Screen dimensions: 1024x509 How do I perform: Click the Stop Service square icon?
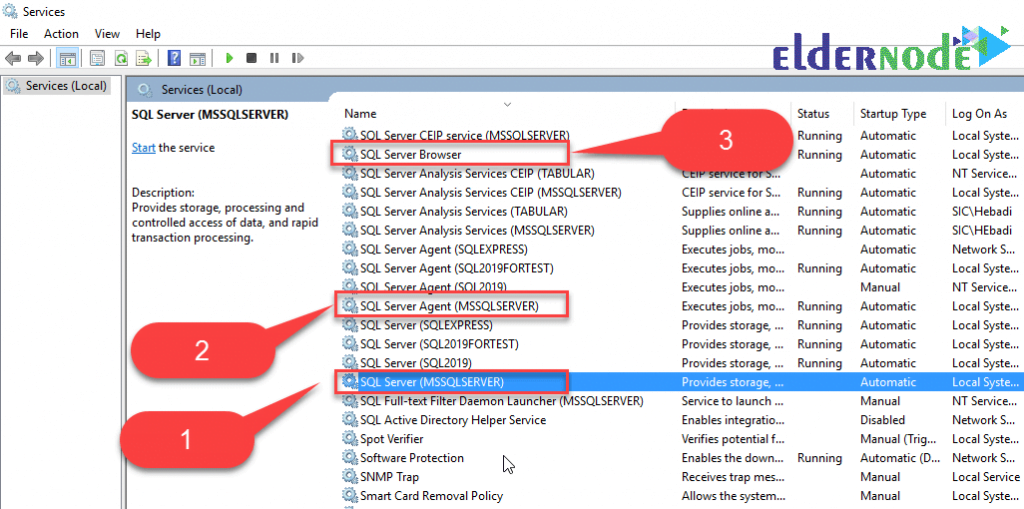(x=251, y=58)
